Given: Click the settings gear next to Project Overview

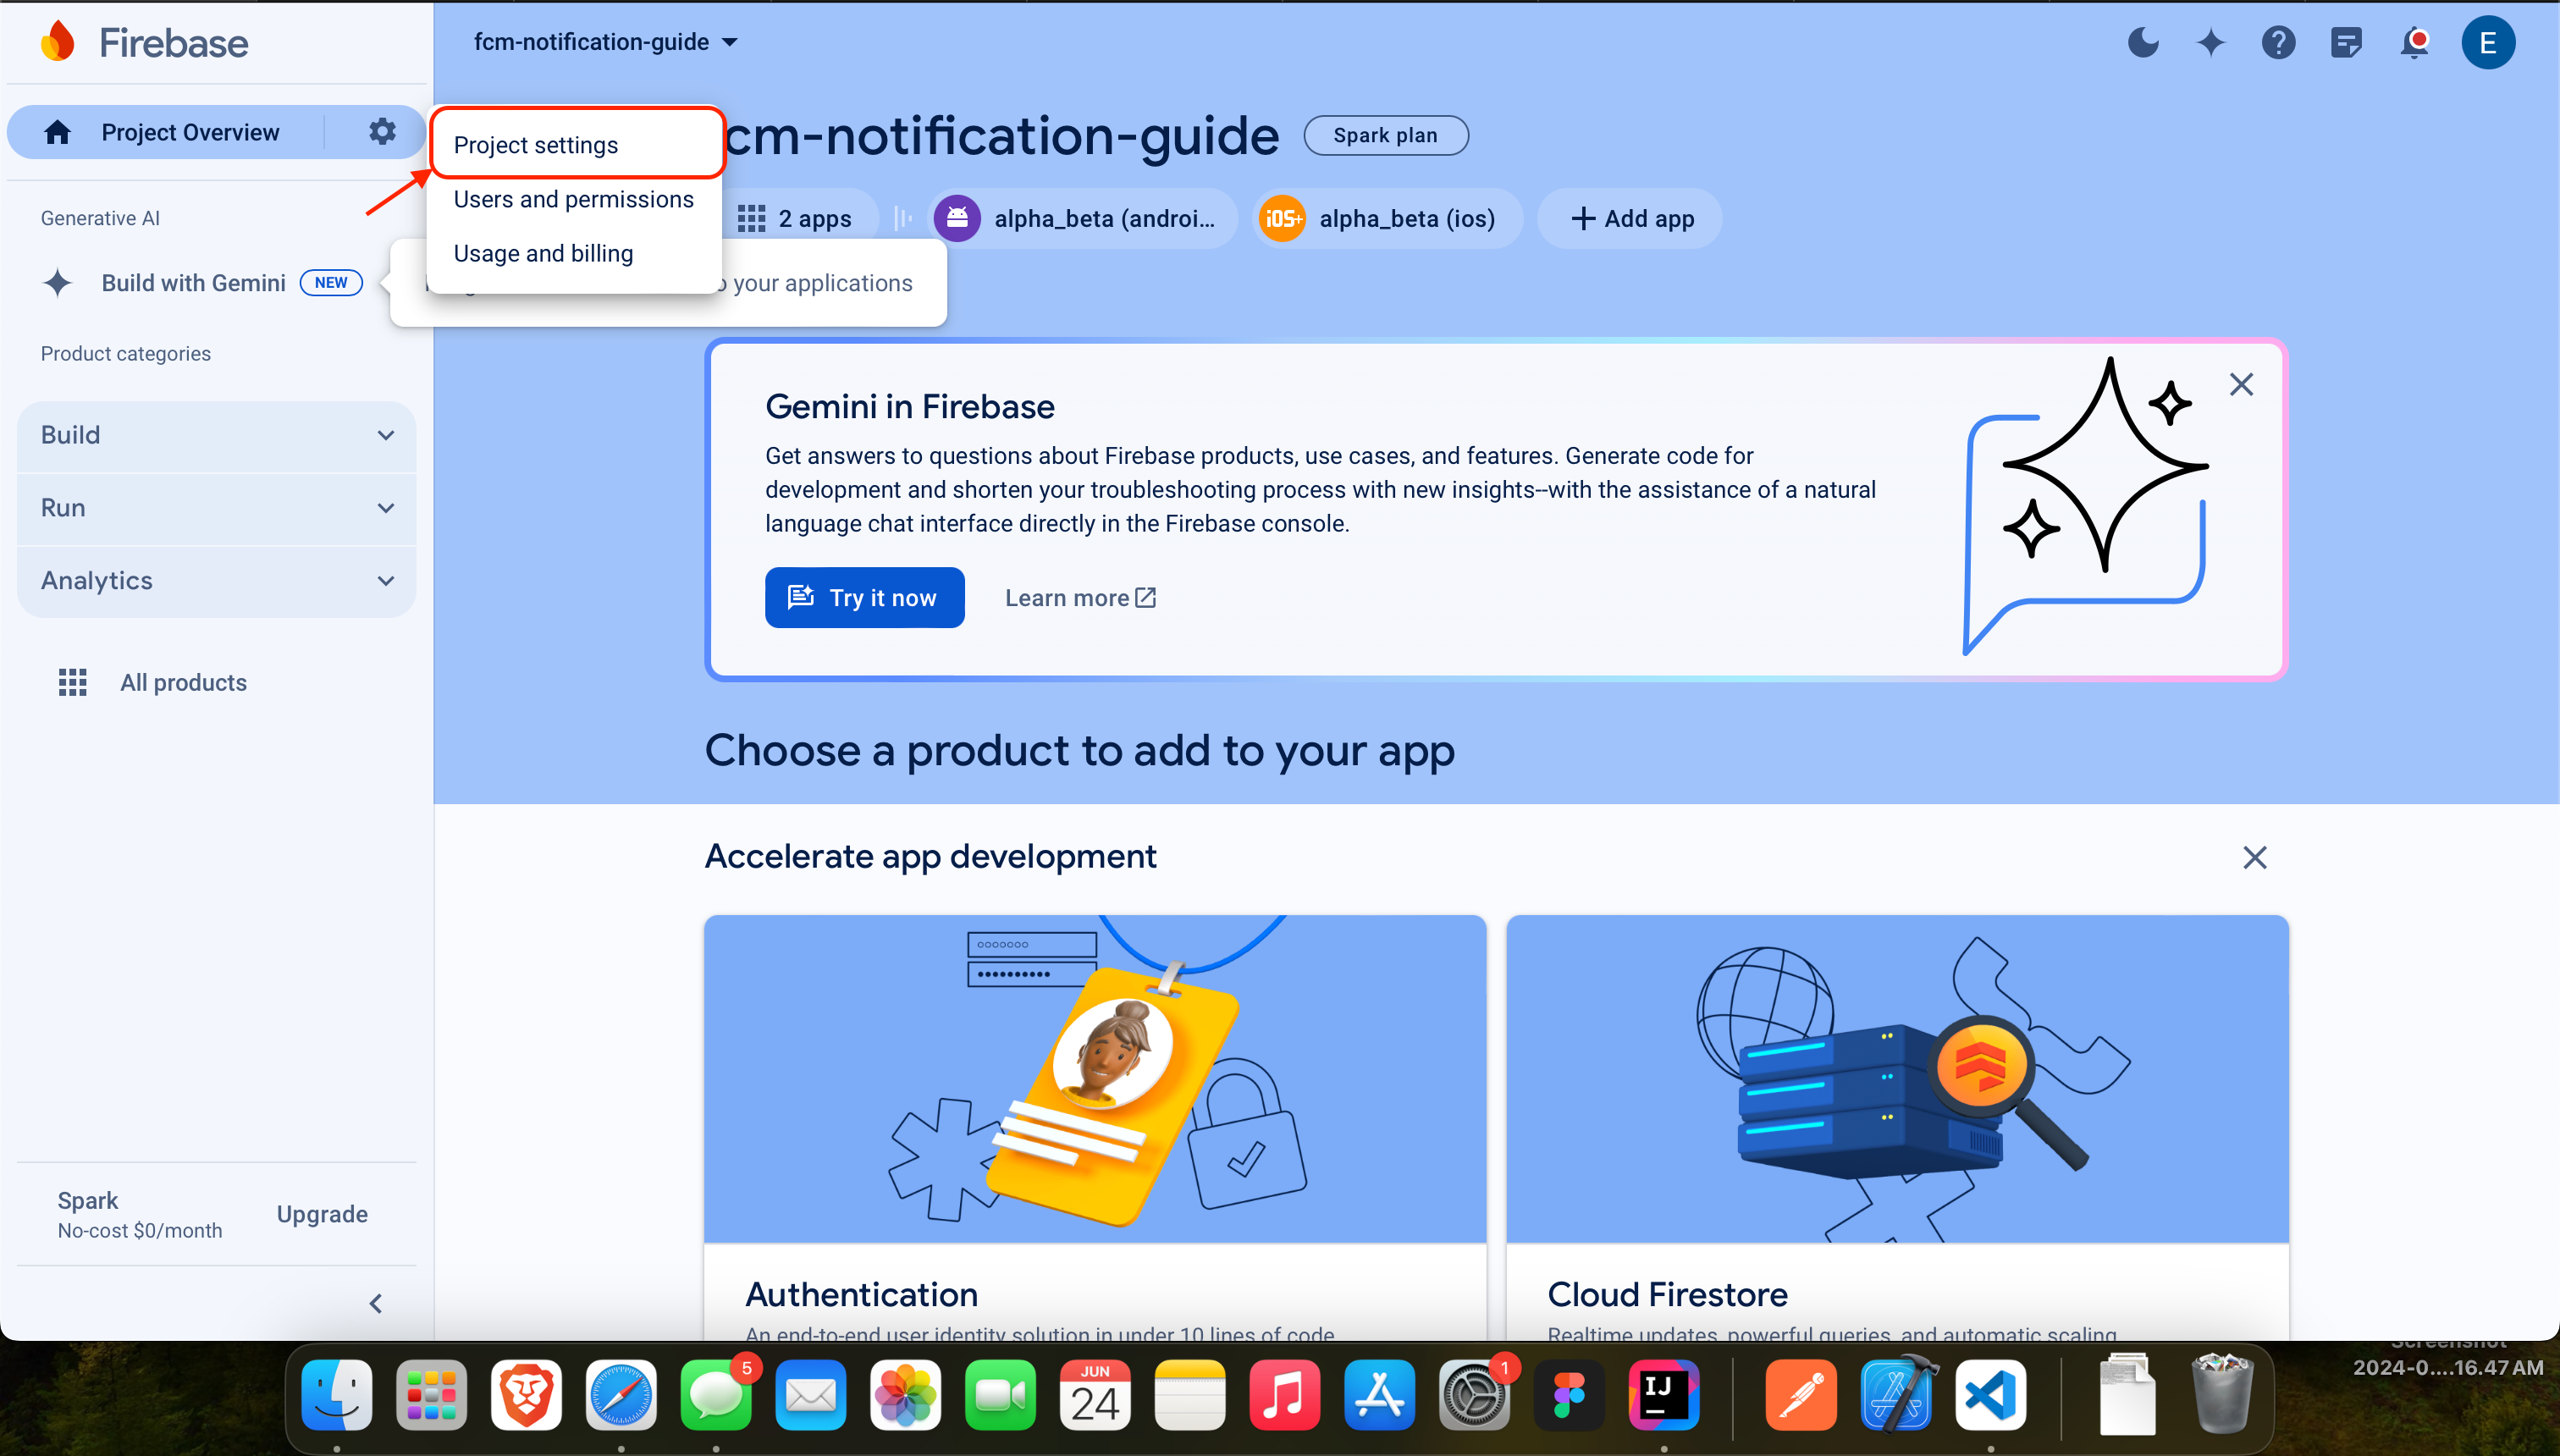Looking at the screenshot, I should 382,132.
